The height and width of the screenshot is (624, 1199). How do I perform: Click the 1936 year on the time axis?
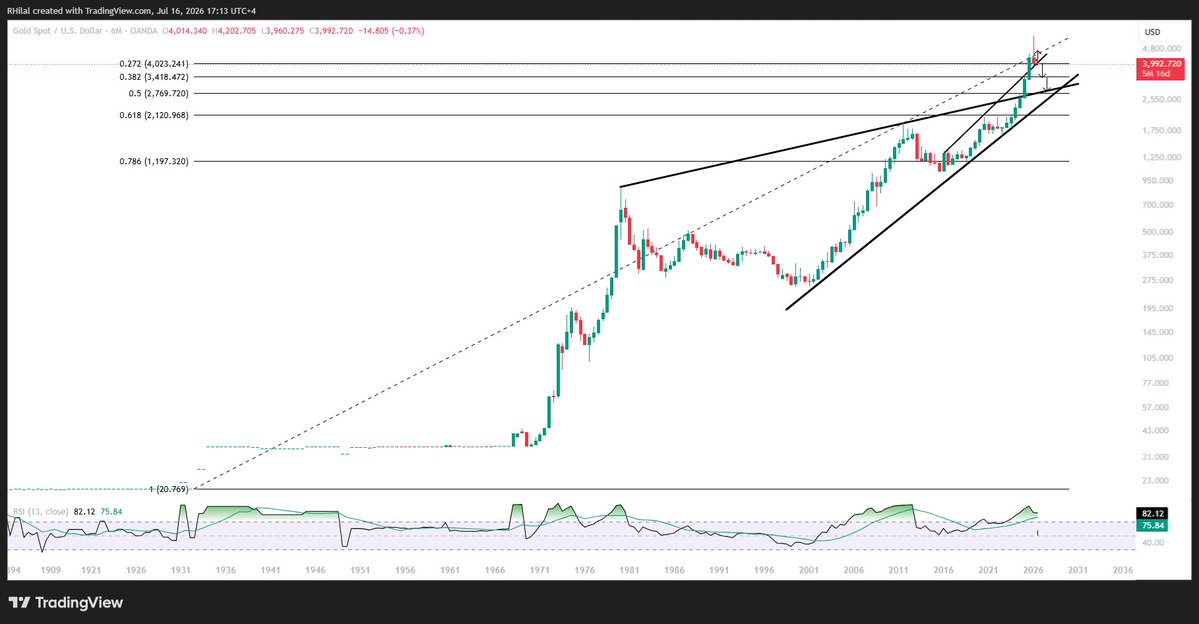[x=226, y=570]
